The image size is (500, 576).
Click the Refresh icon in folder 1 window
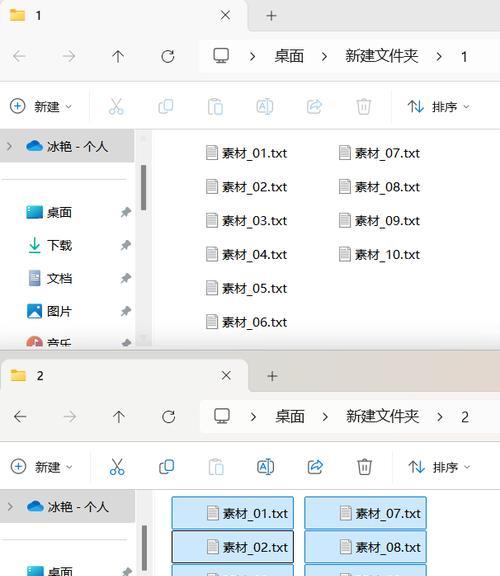[168, 57]
